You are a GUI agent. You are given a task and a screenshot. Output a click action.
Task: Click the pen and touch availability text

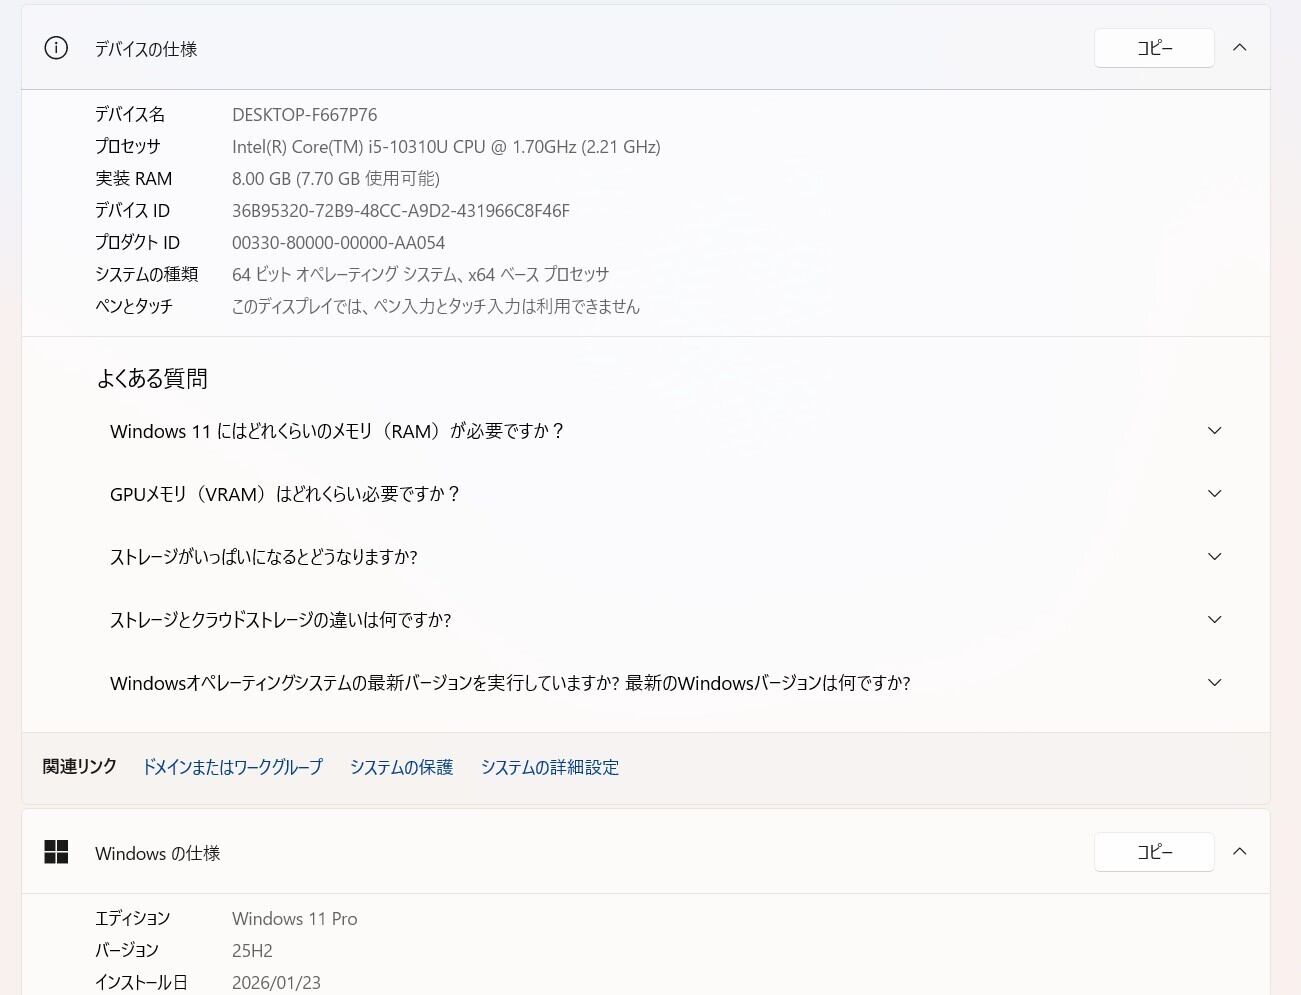(x=436, y=307)
